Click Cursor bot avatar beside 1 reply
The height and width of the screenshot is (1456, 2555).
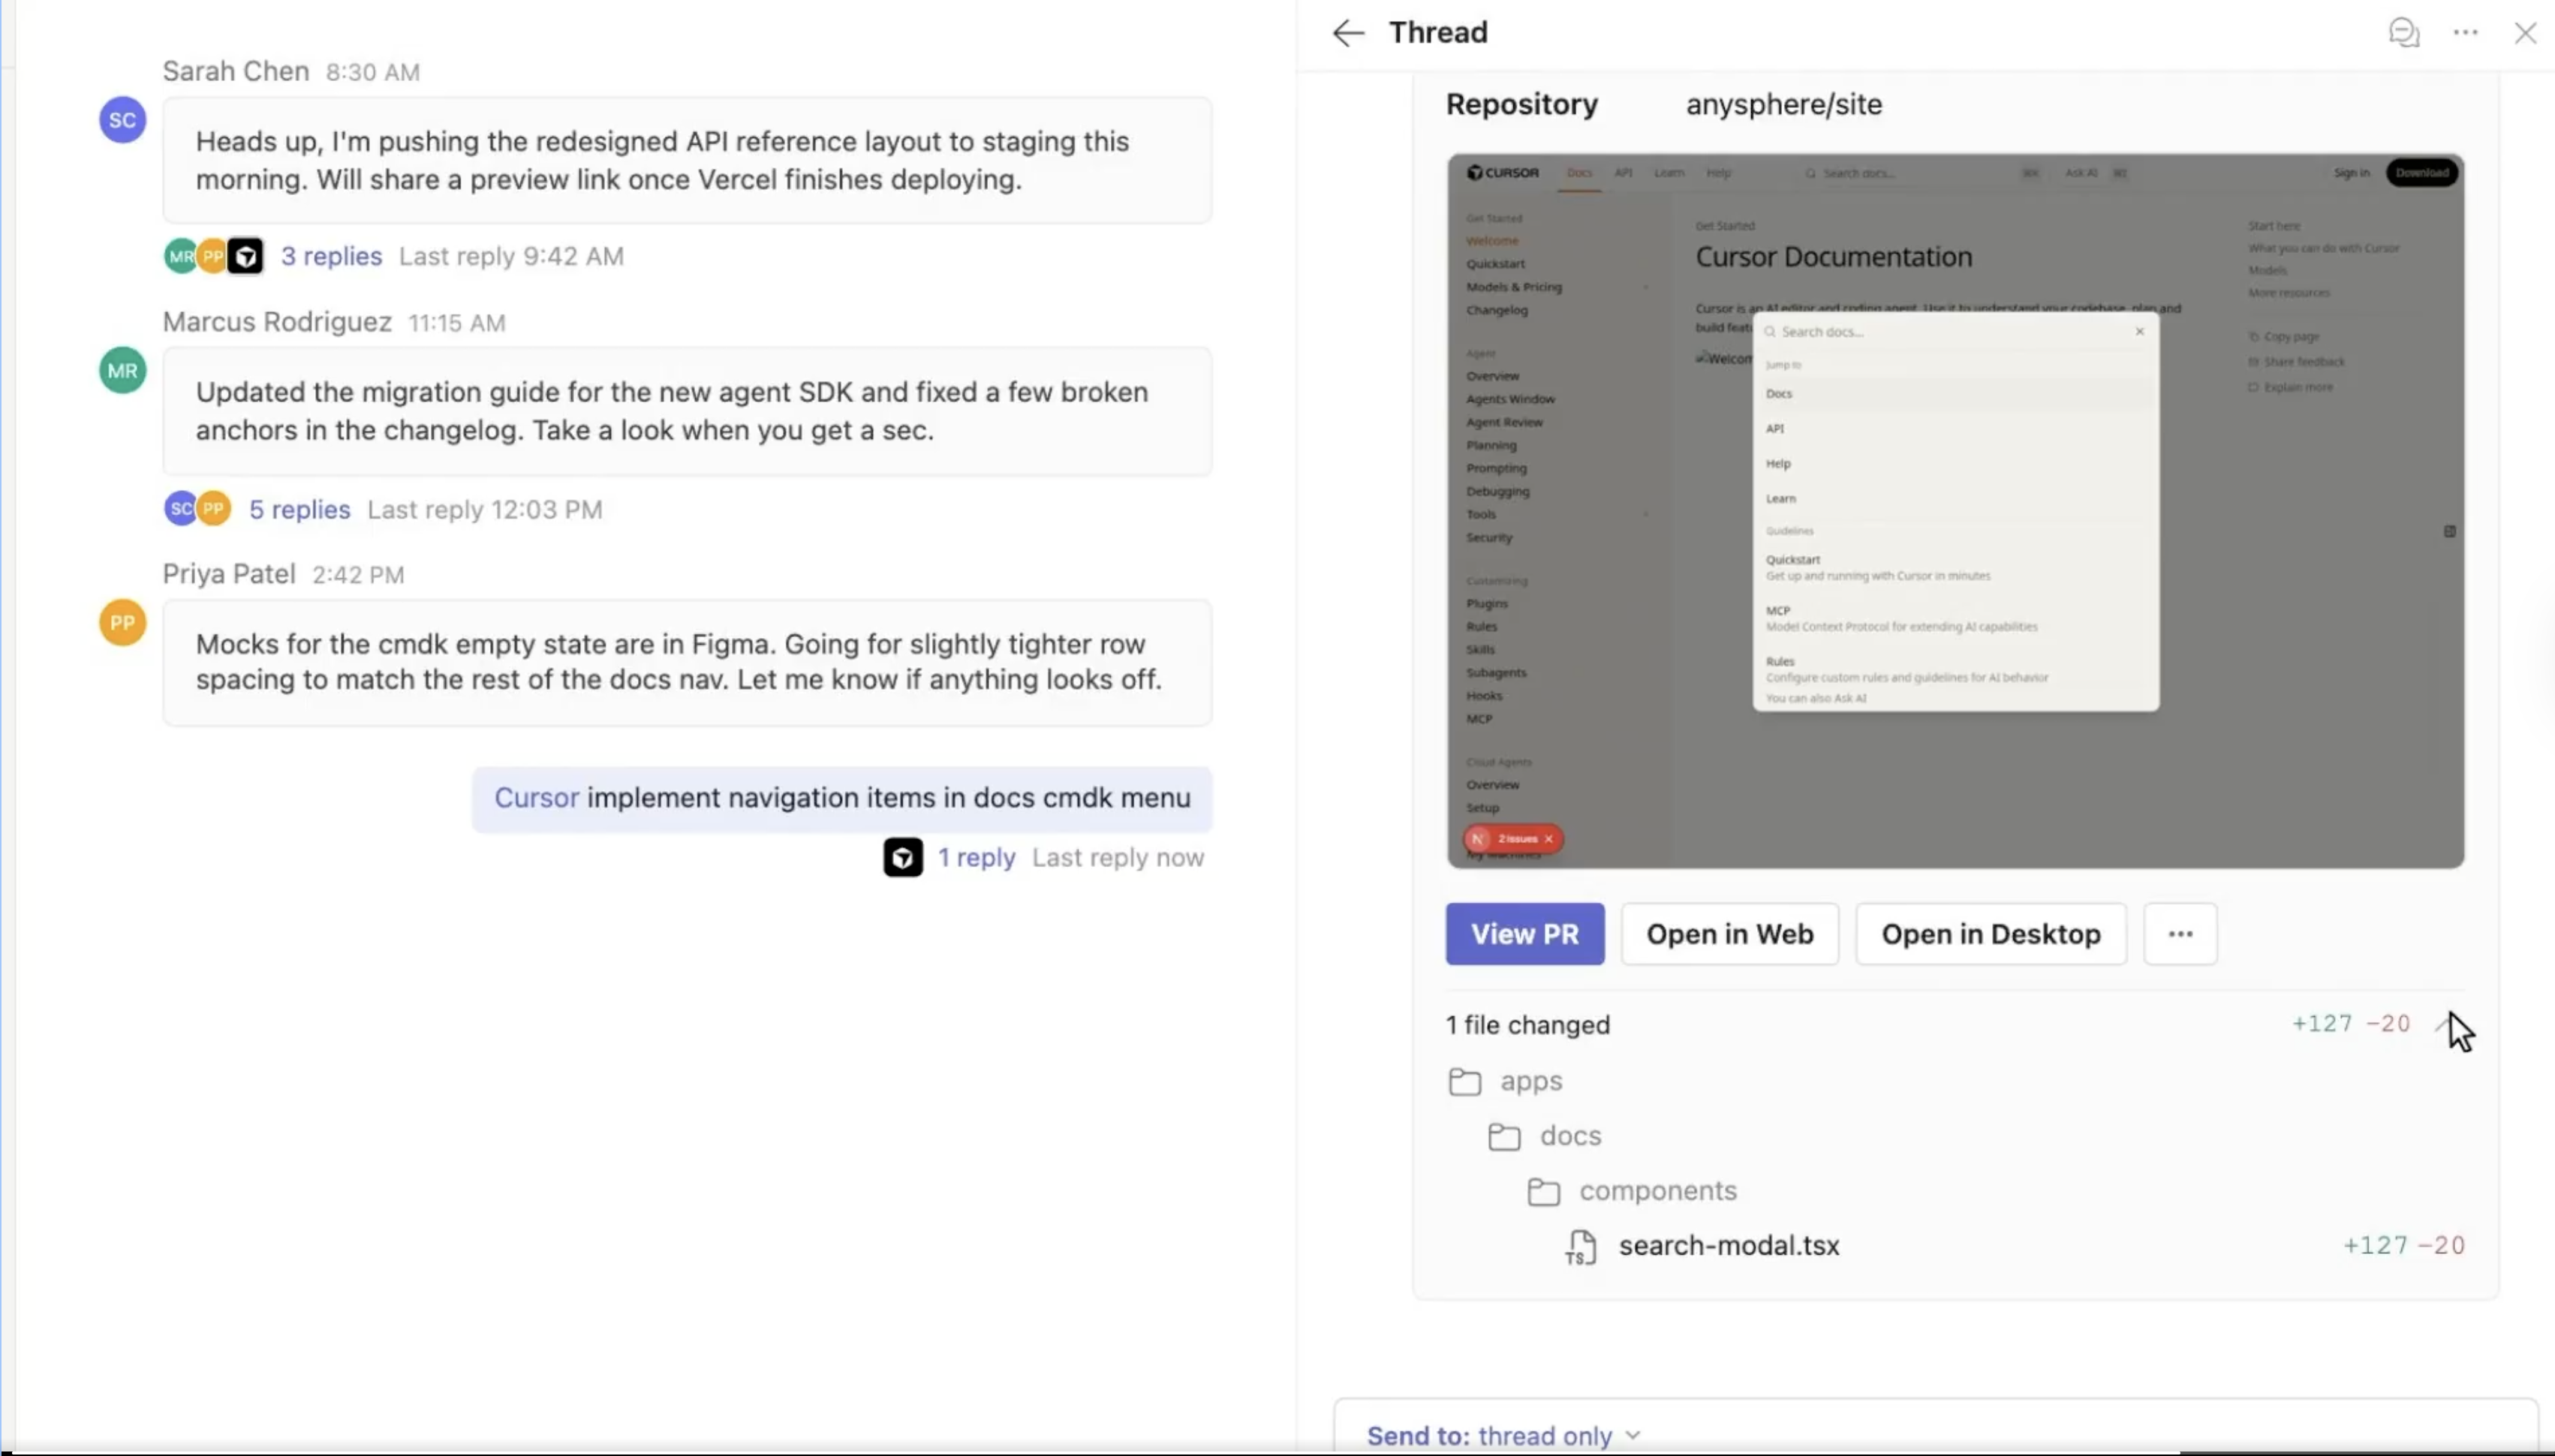pos(902,857)
